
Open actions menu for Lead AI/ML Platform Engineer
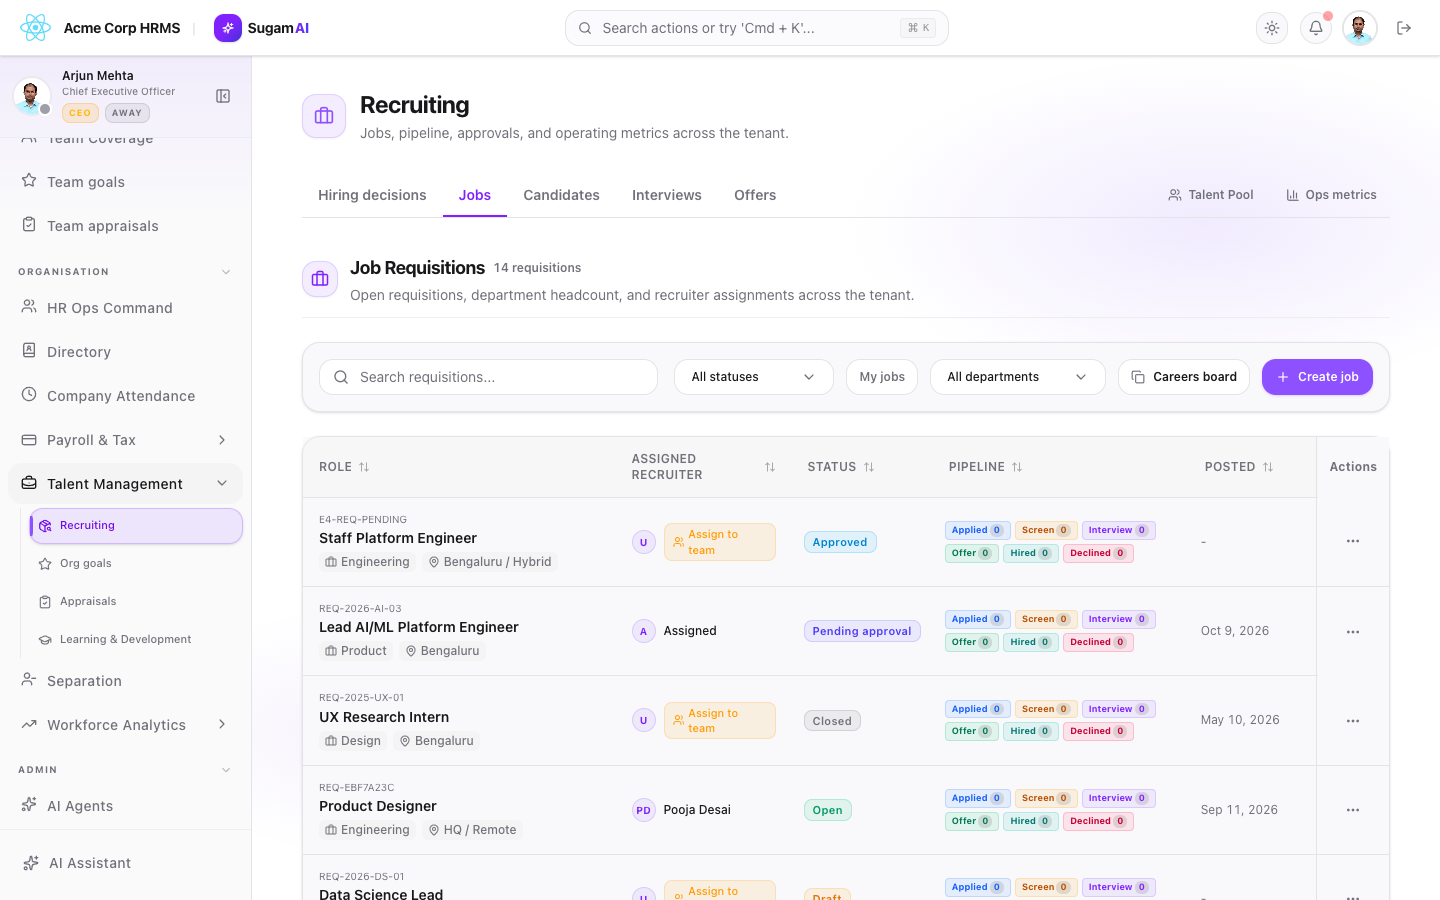[x=1353, y=632]
